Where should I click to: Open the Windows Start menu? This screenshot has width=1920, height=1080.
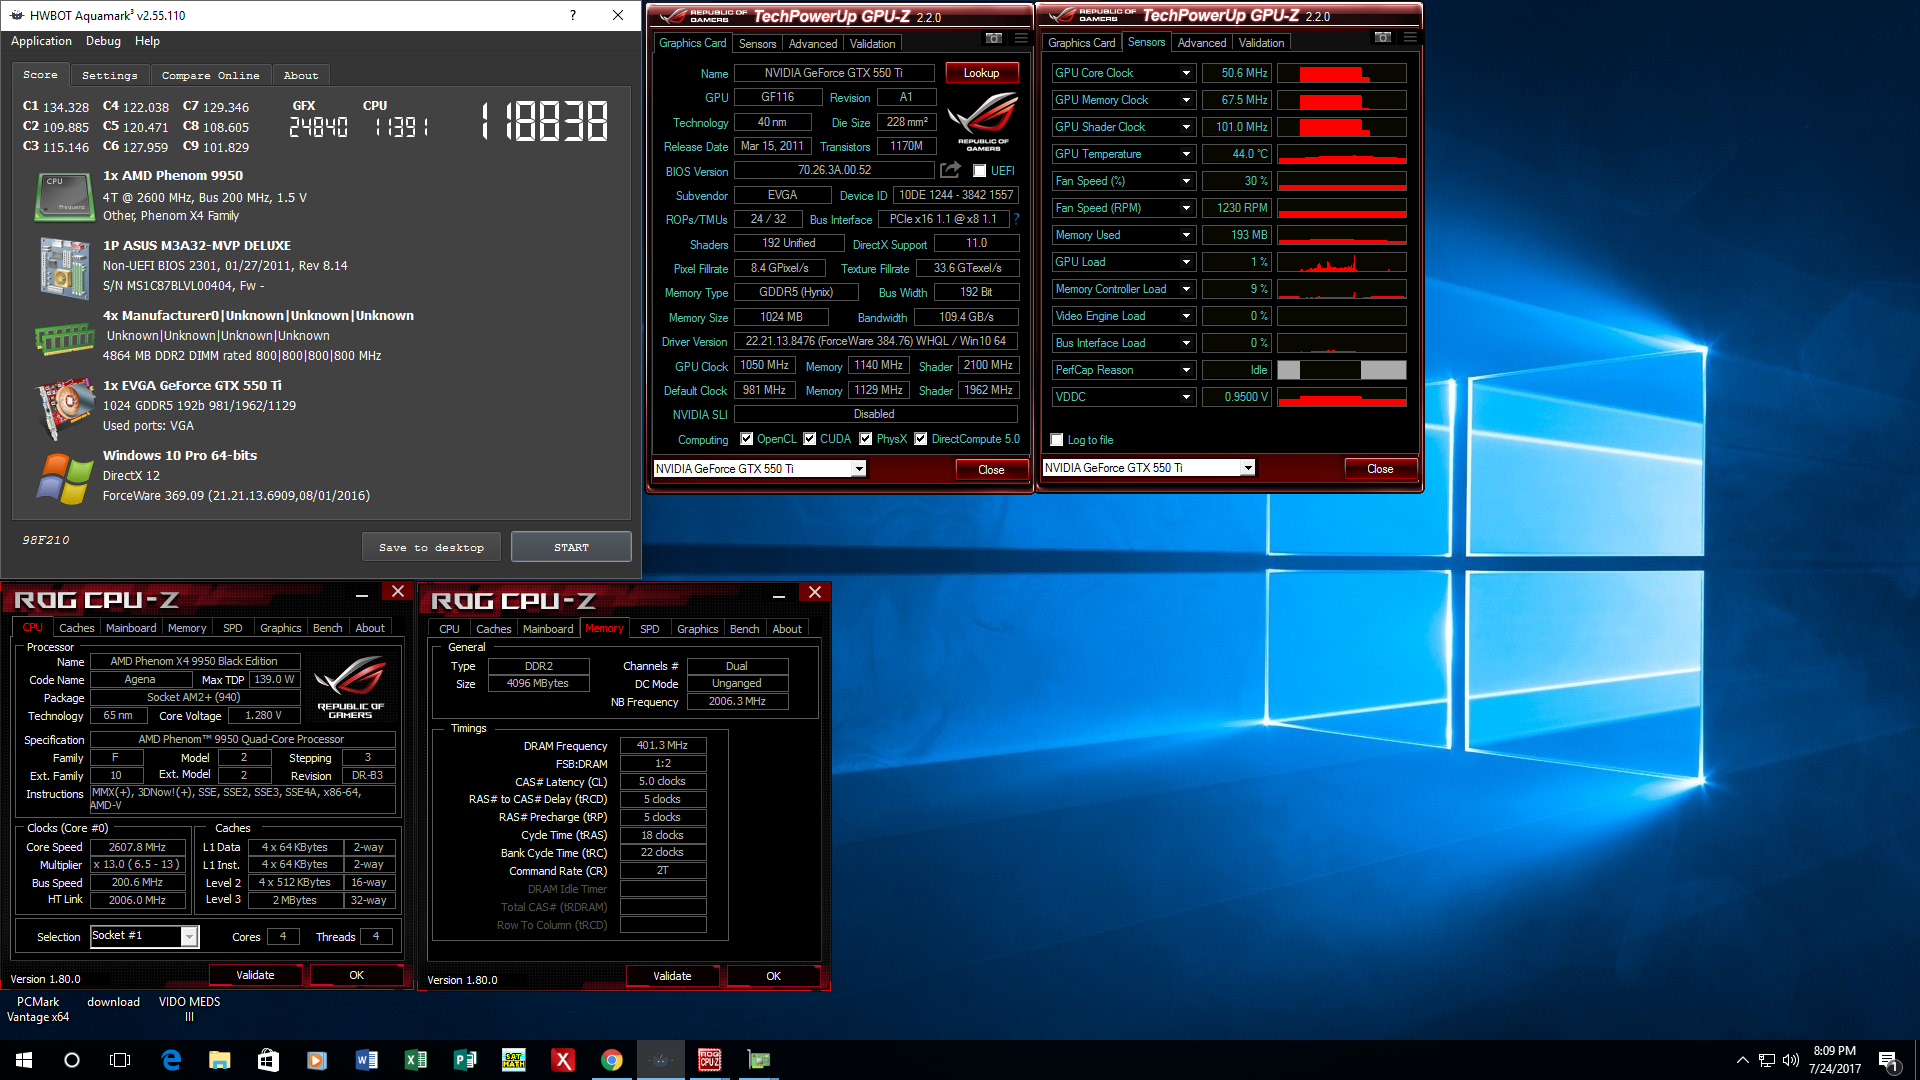[24, 1060]
